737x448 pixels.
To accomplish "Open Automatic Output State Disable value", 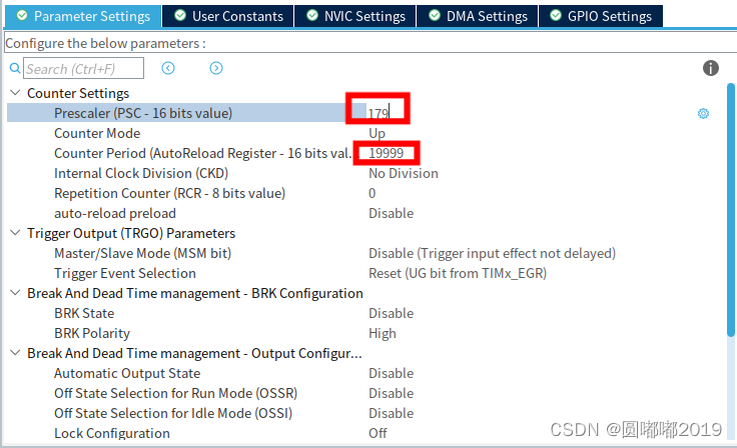I will tap(391, 373).
